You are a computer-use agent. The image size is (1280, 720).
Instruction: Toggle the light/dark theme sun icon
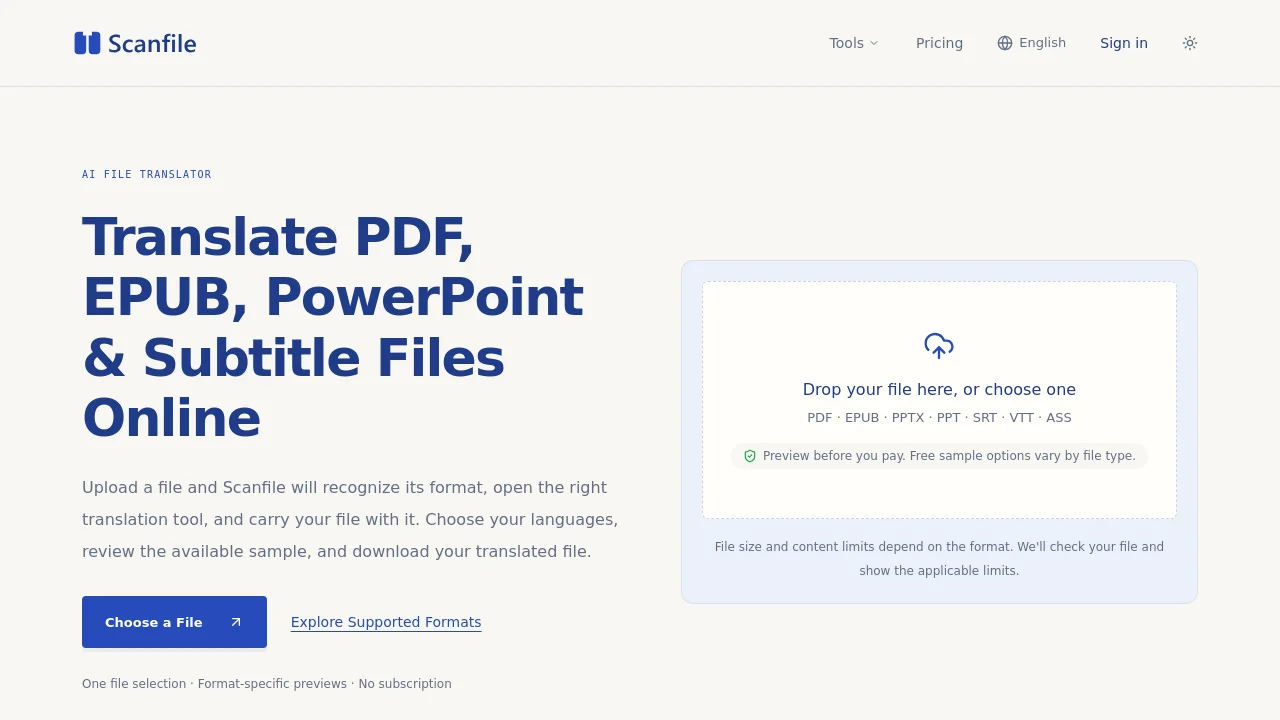click(1190, 43)
